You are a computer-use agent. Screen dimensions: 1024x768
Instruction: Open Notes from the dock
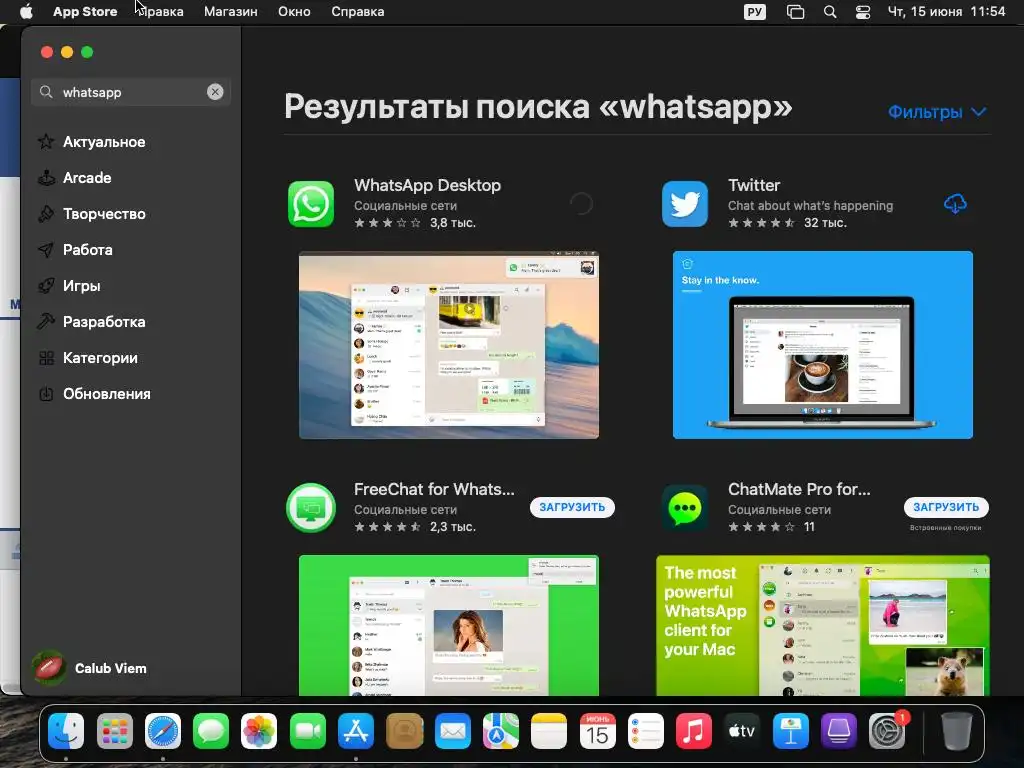[549, 731]
